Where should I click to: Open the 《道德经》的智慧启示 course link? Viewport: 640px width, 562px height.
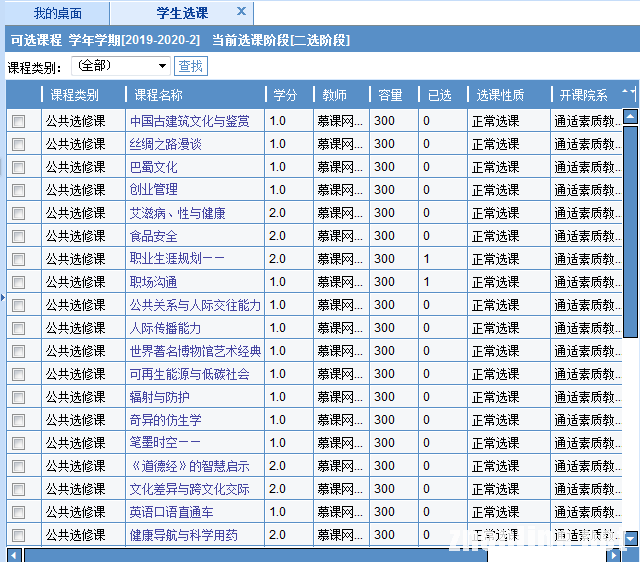point(189,466)
